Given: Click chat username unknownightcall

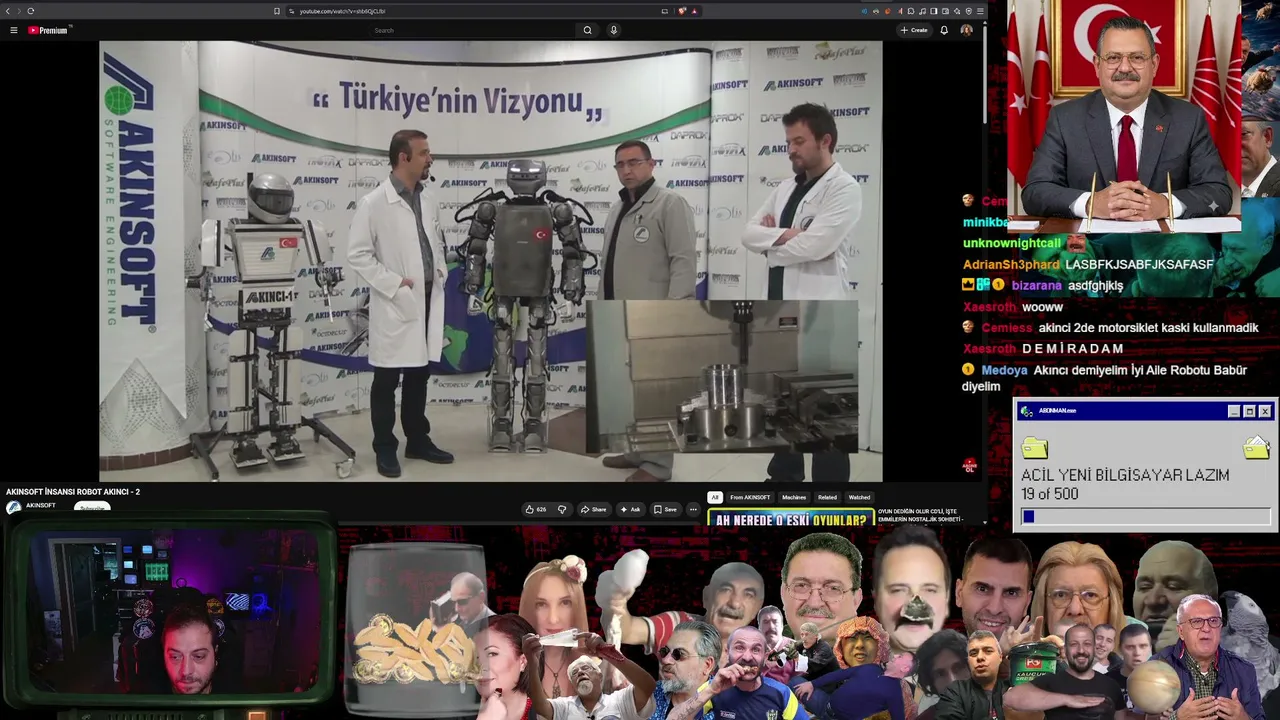Looking at the screenshot, I should (x=1012, y=243).
